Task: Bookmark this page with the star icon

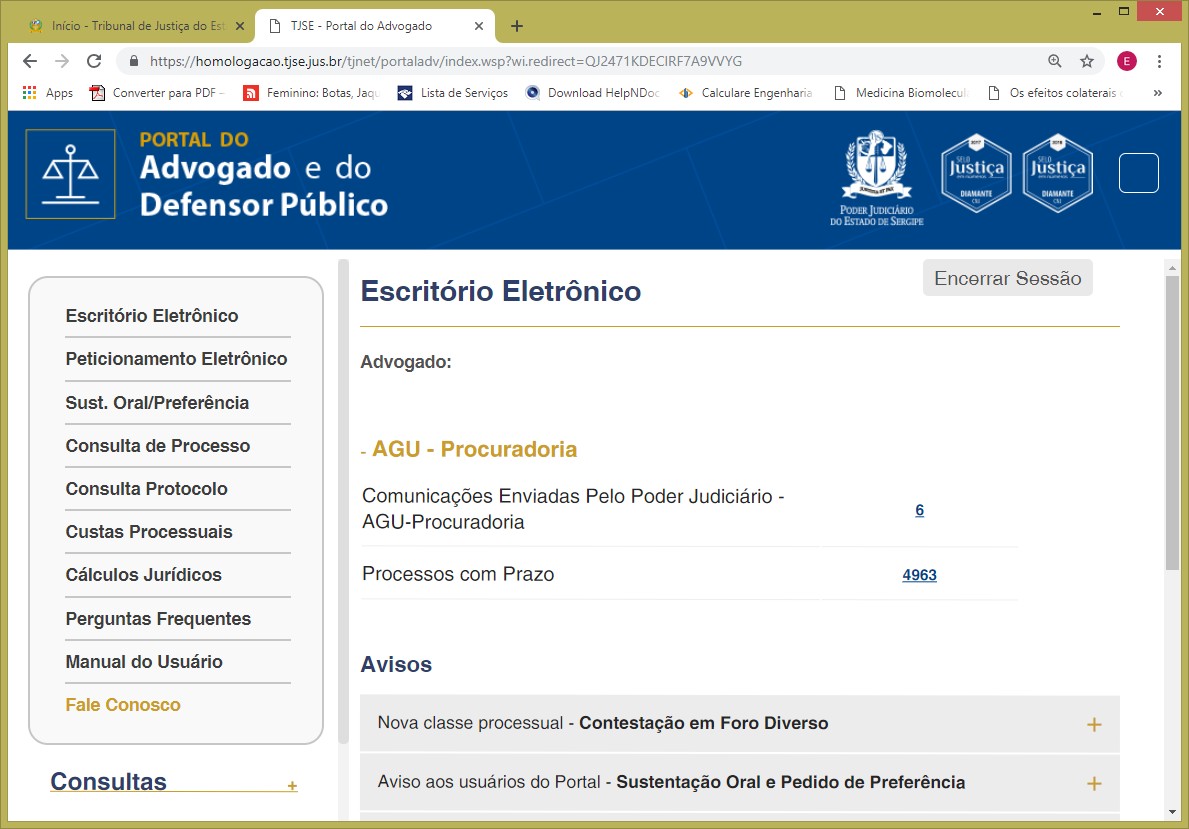Action: tap(1087, 61)
